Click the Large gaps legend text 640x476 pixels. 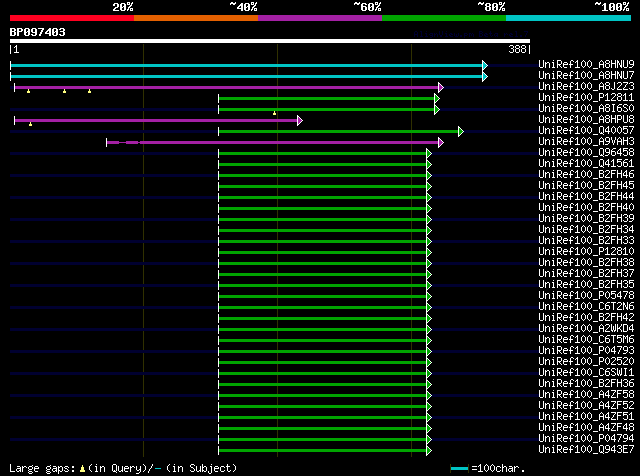click(x=123, y=468)
